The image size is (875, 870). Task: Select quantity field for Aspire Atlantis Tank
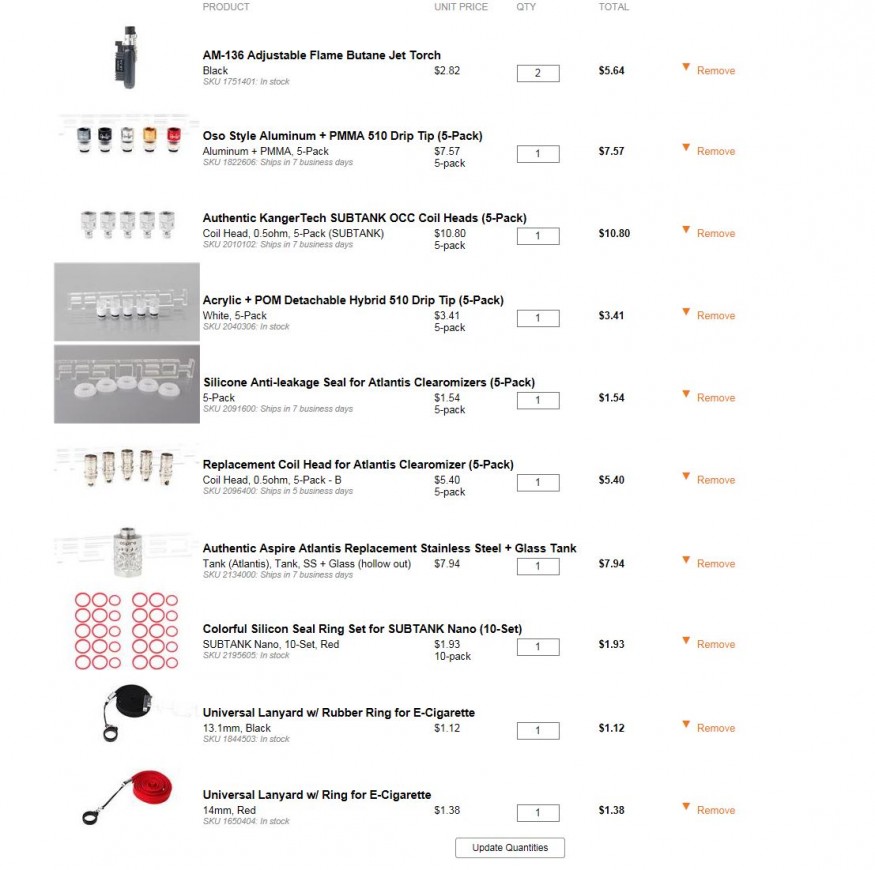(538, 566)
